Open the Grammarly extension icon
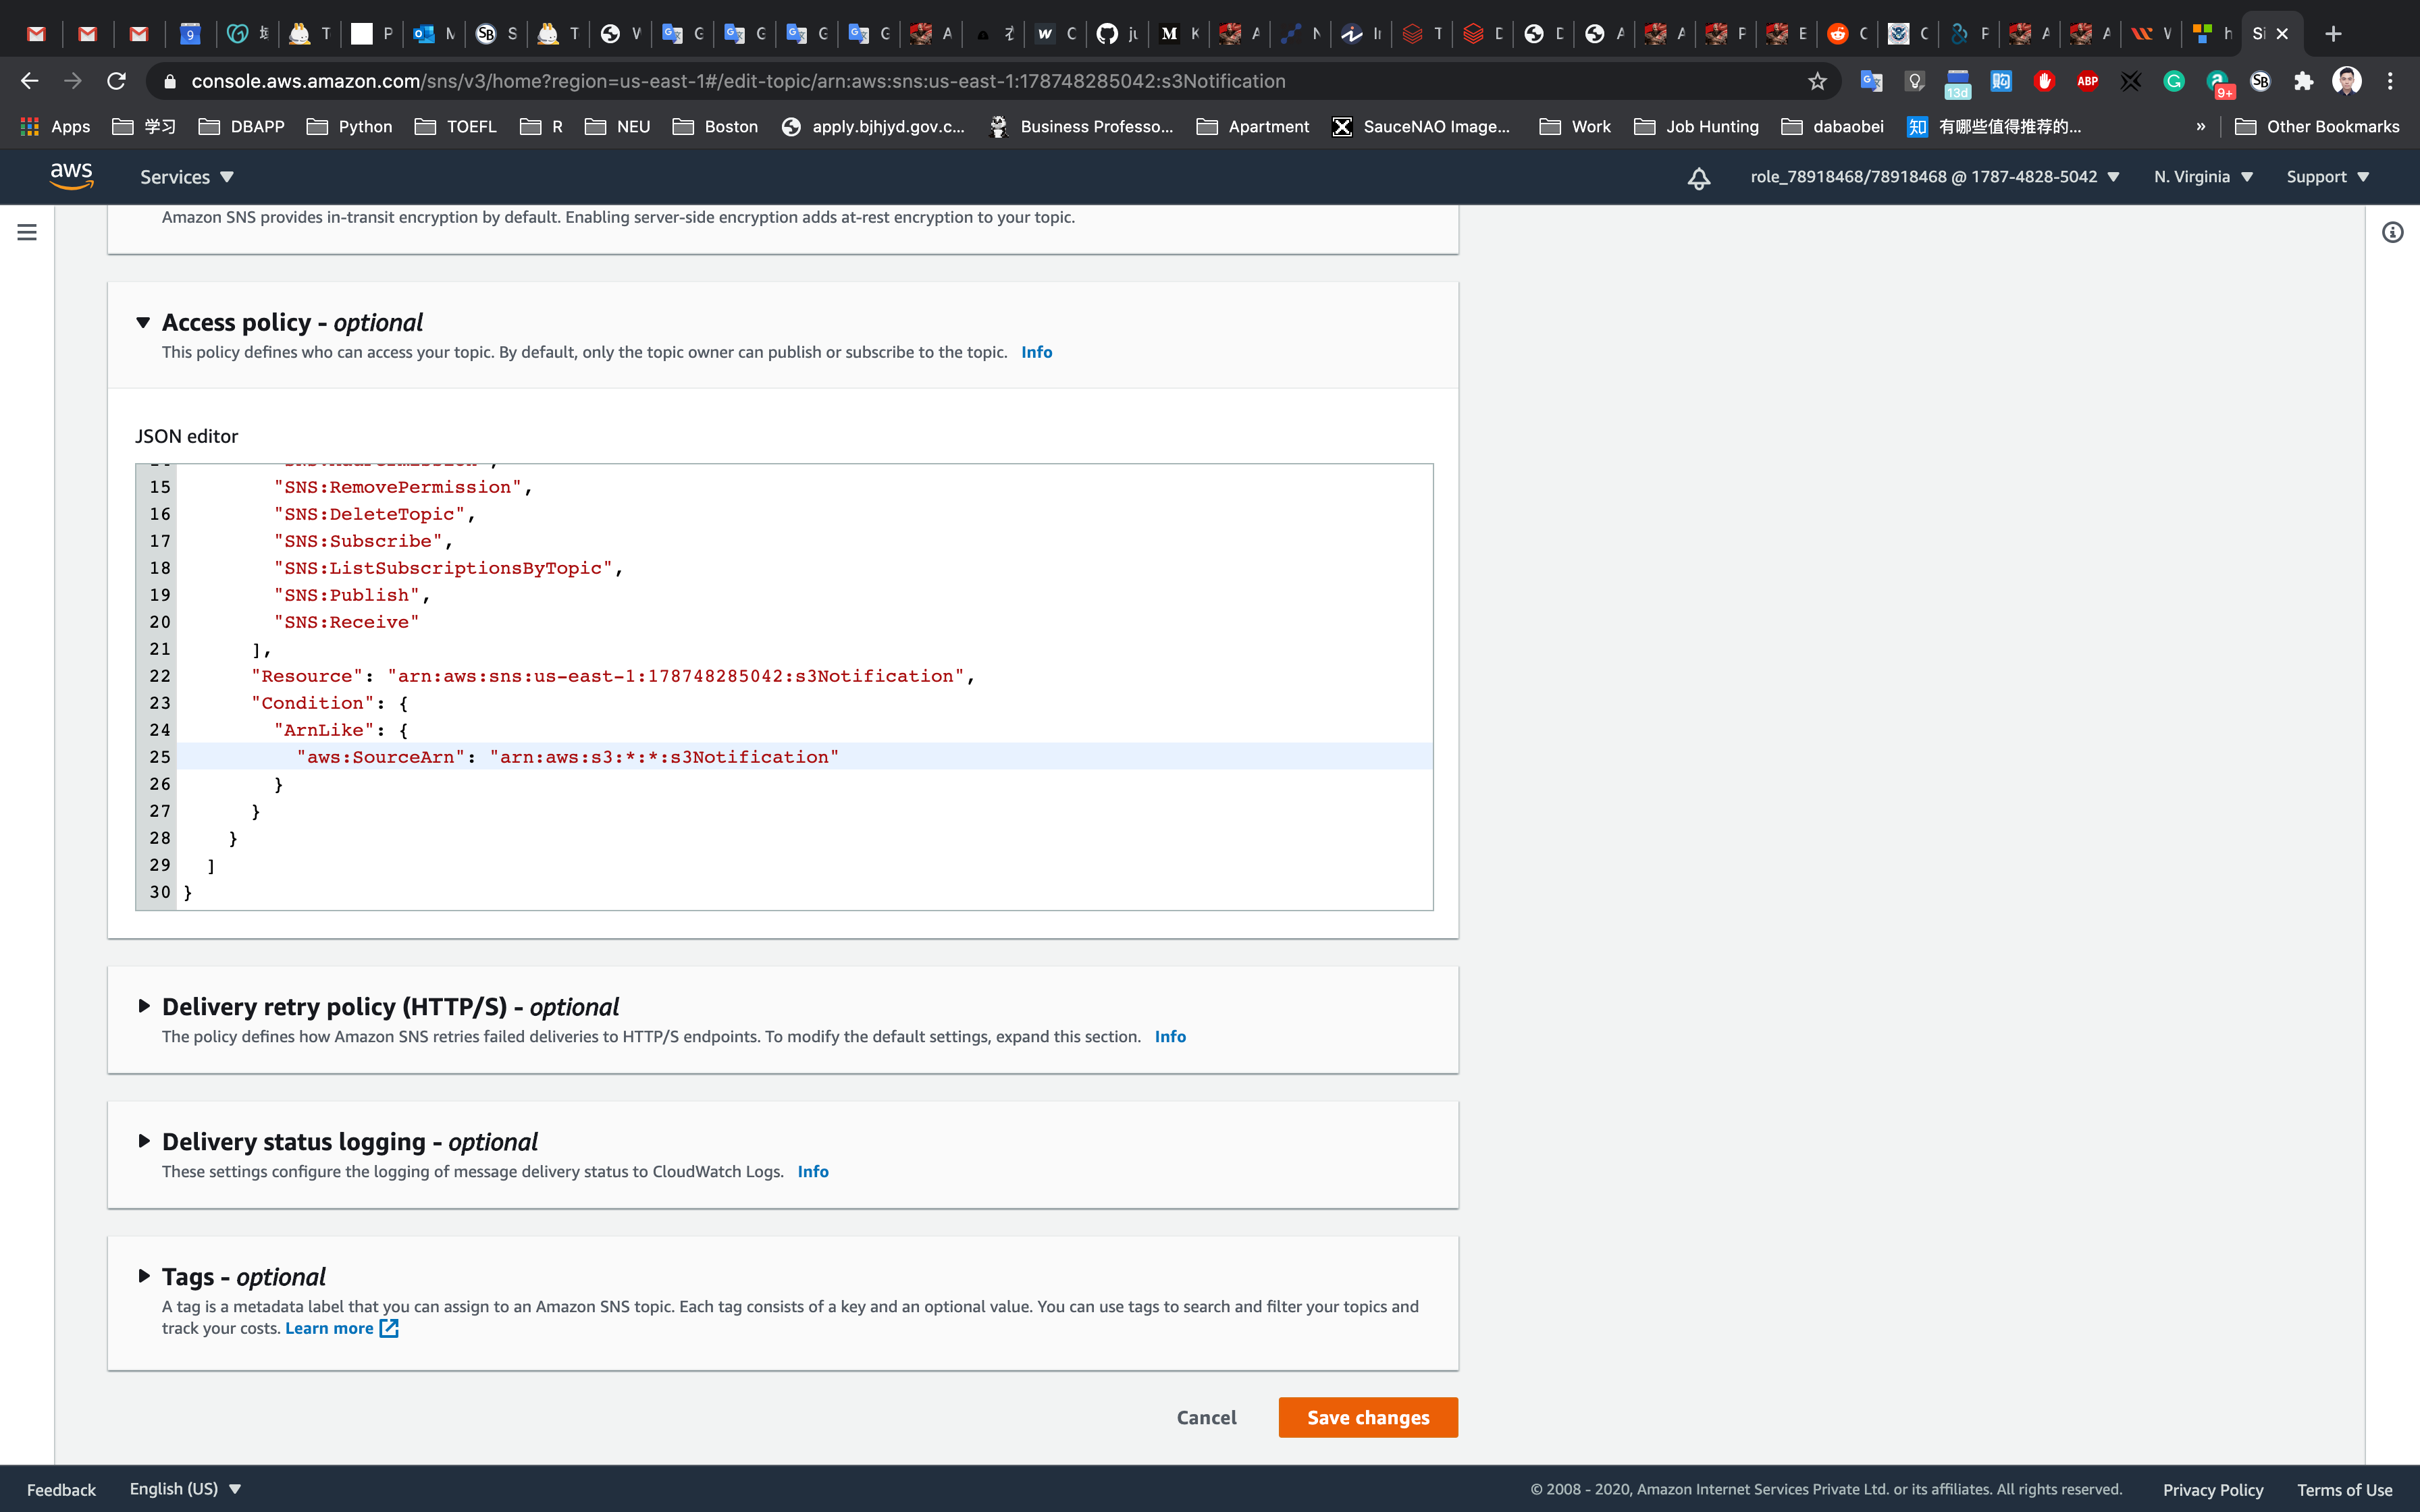 click(2173, 81)
